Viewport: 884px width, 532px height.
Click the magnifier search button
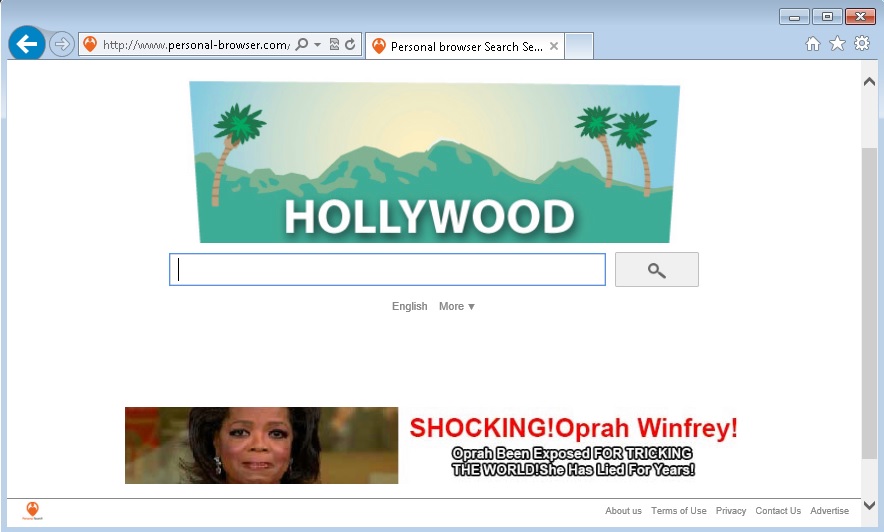click(x=657, y=270)
